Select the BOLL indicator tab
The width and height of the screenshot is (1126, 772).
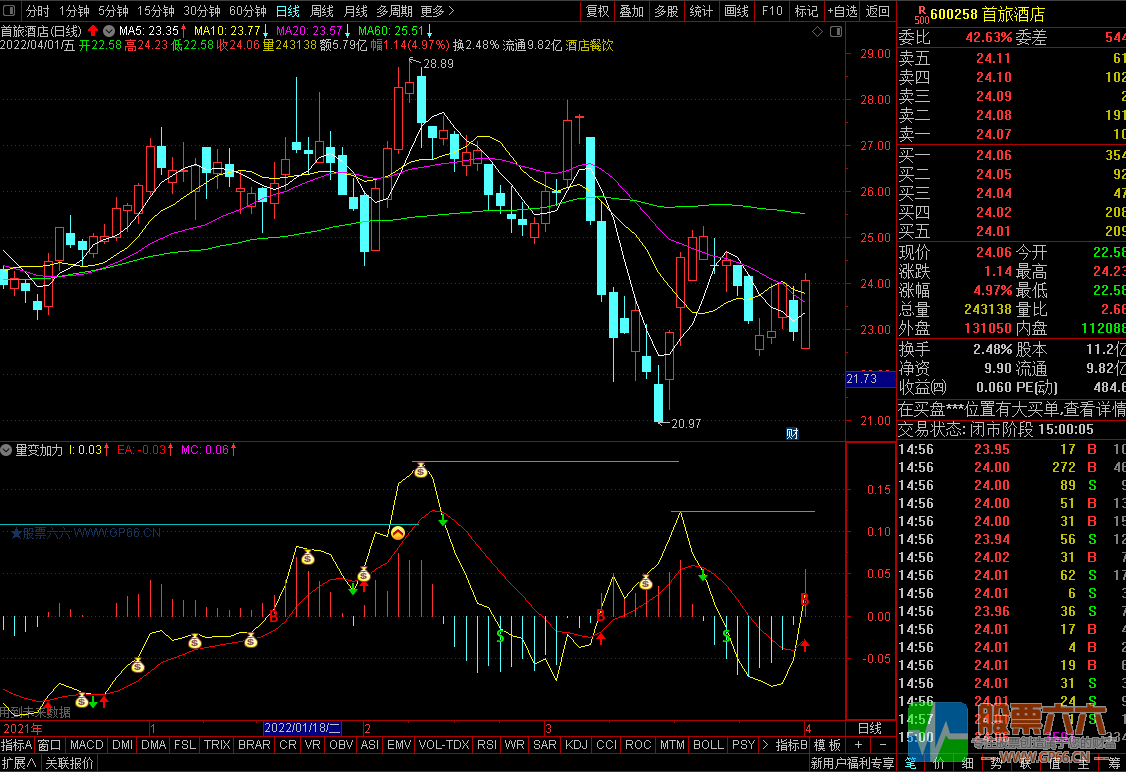click(708, 745)
